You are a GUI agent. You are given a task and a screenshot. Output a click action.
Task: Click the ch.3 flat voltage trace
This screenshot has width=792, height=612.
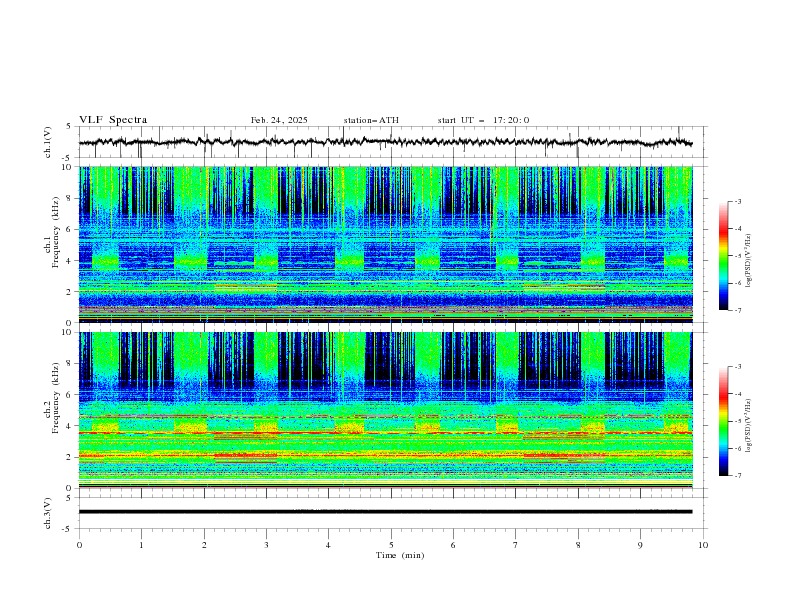point(385,512)
